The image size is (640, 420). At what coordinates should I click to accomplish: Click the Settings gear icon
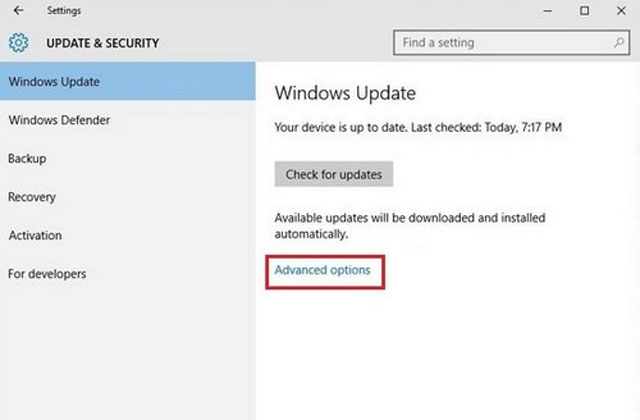19,42
